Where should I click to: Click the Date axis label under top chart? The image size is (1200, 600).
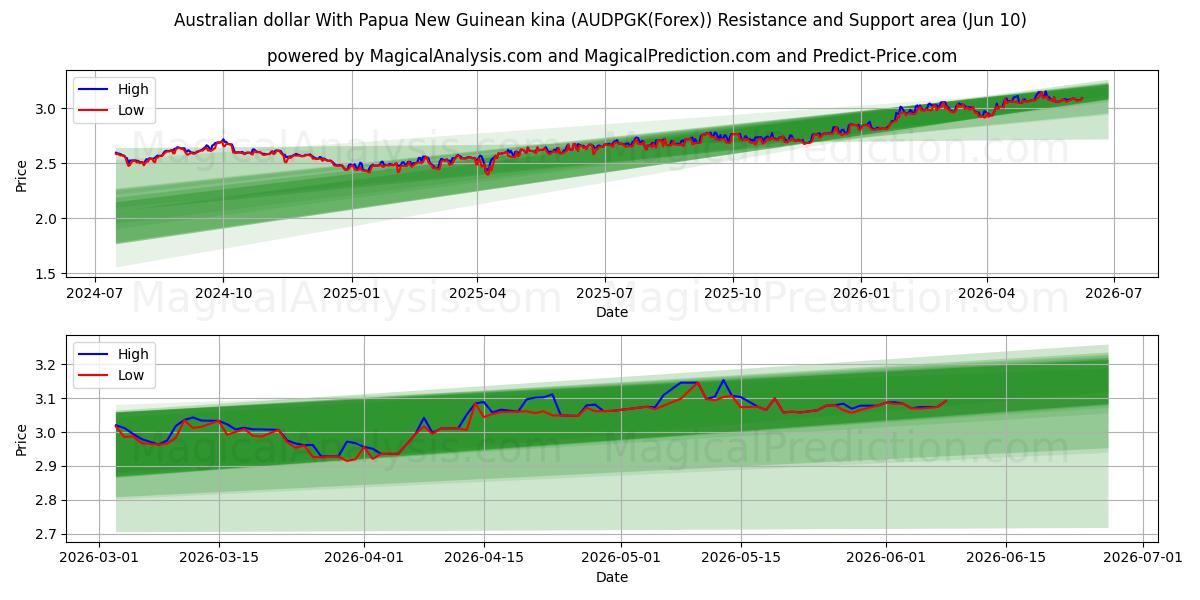[x=612, y=312]
